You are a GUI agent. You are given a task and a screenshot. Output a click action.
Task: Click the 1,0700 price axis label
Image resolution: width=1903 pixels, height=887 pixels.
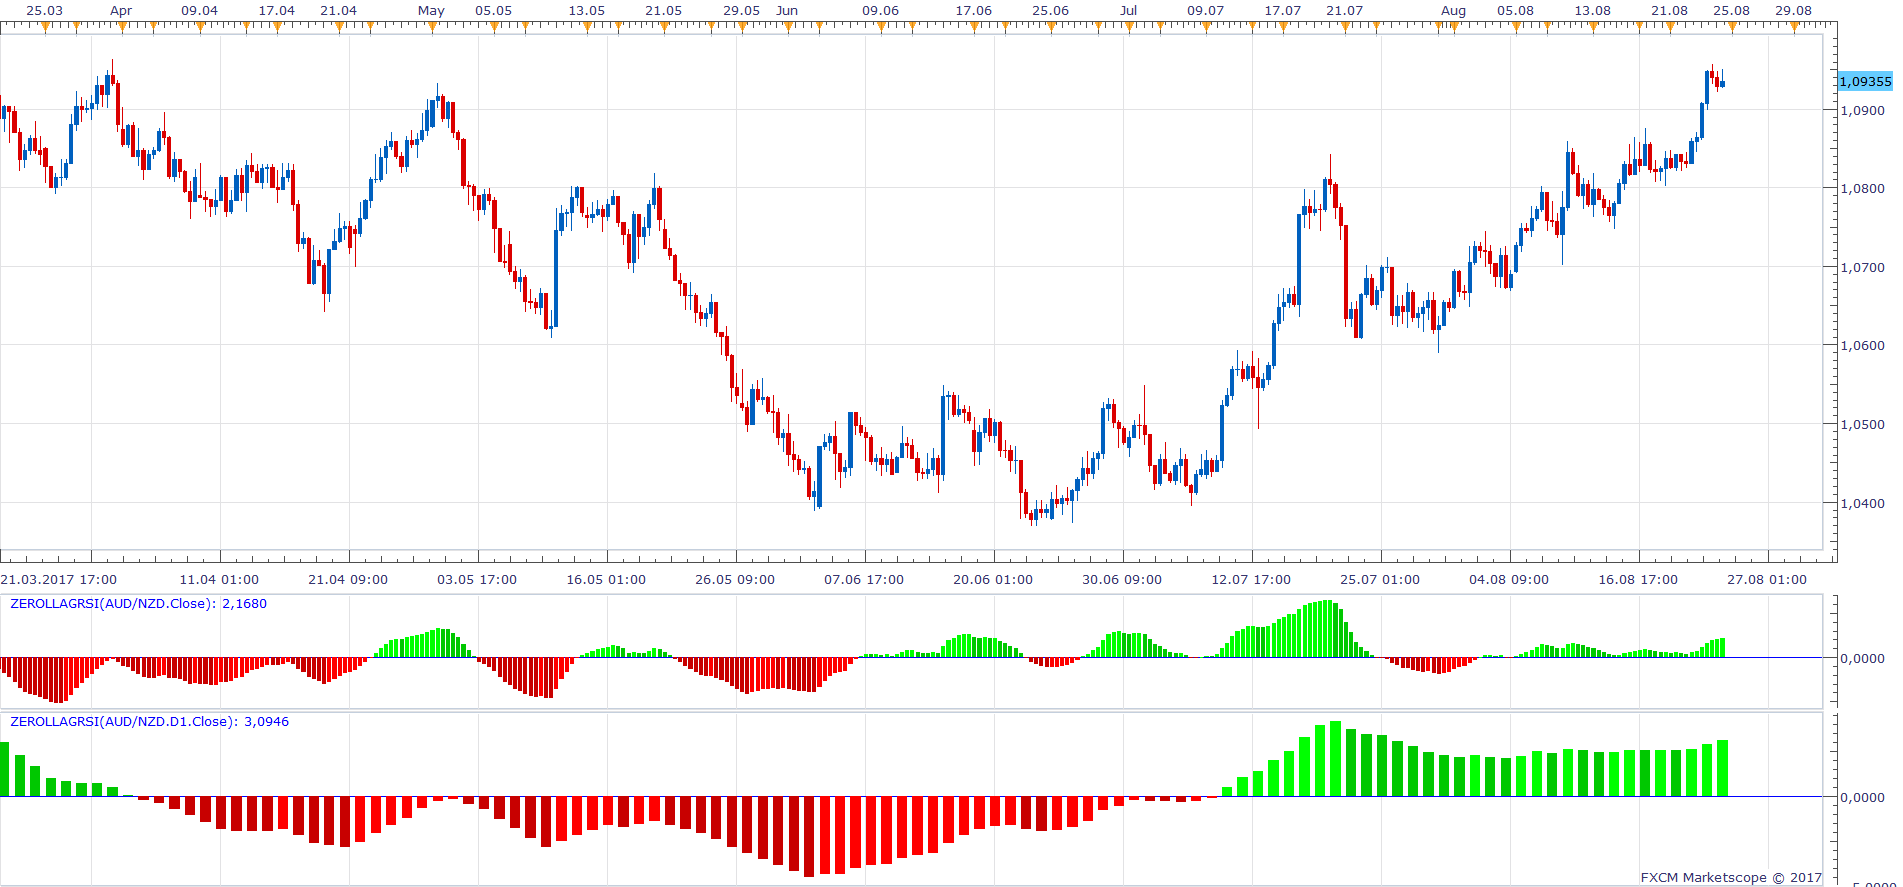[x=1862, y=267]
